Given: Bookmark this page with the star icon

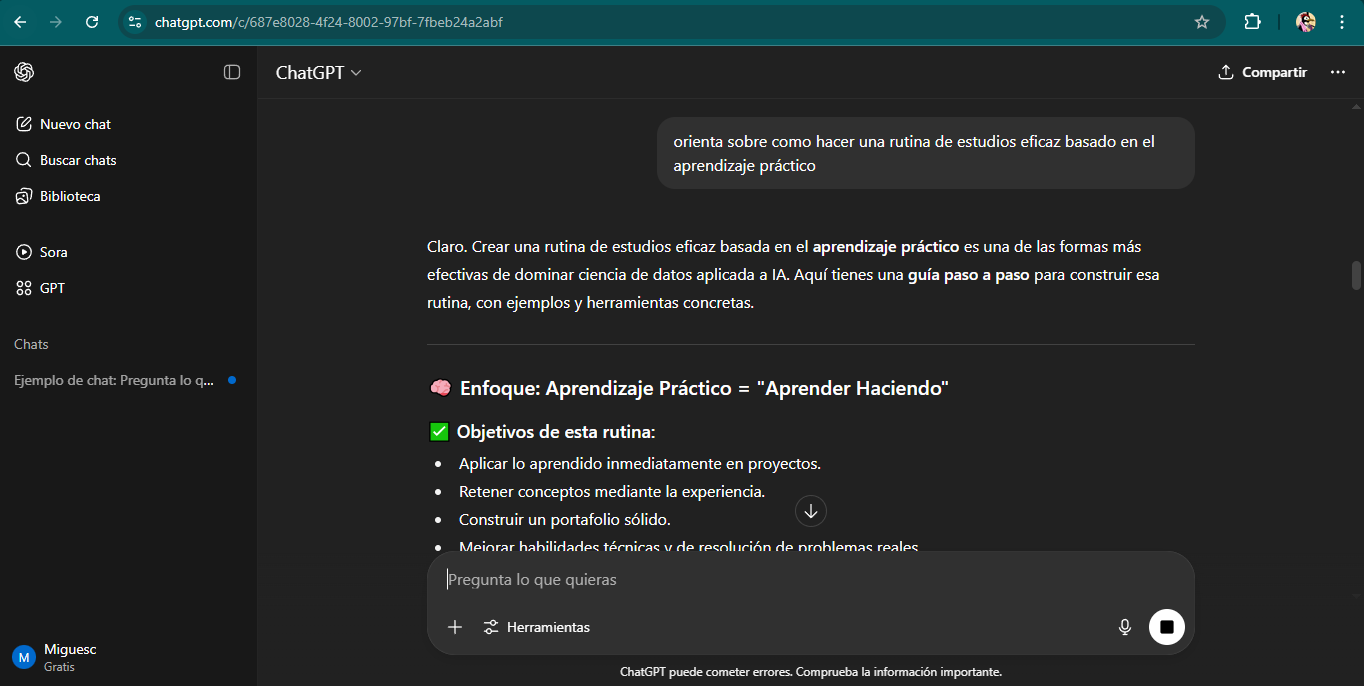Looking at the screenshot, I should point(1202,22).
